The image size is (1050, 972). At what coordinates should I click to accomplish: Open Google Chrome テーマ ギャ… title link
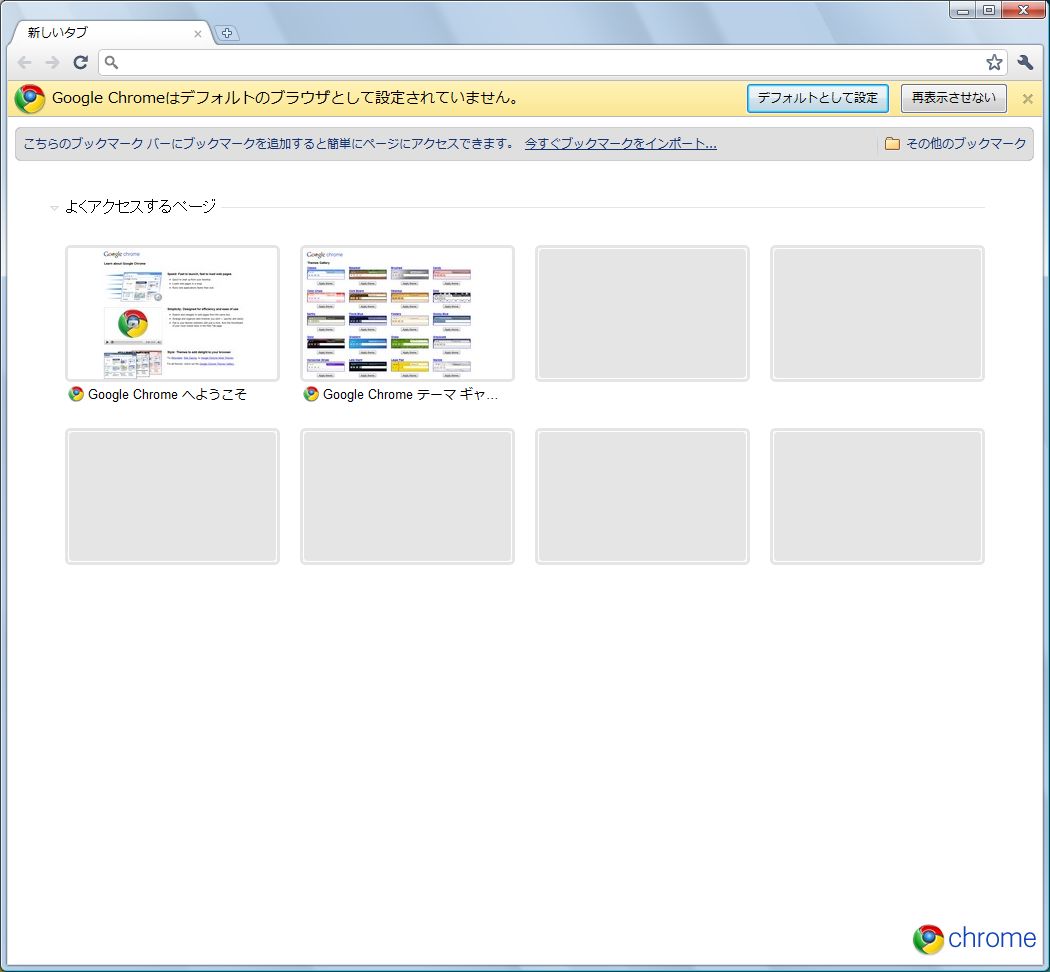coord(410,395)
